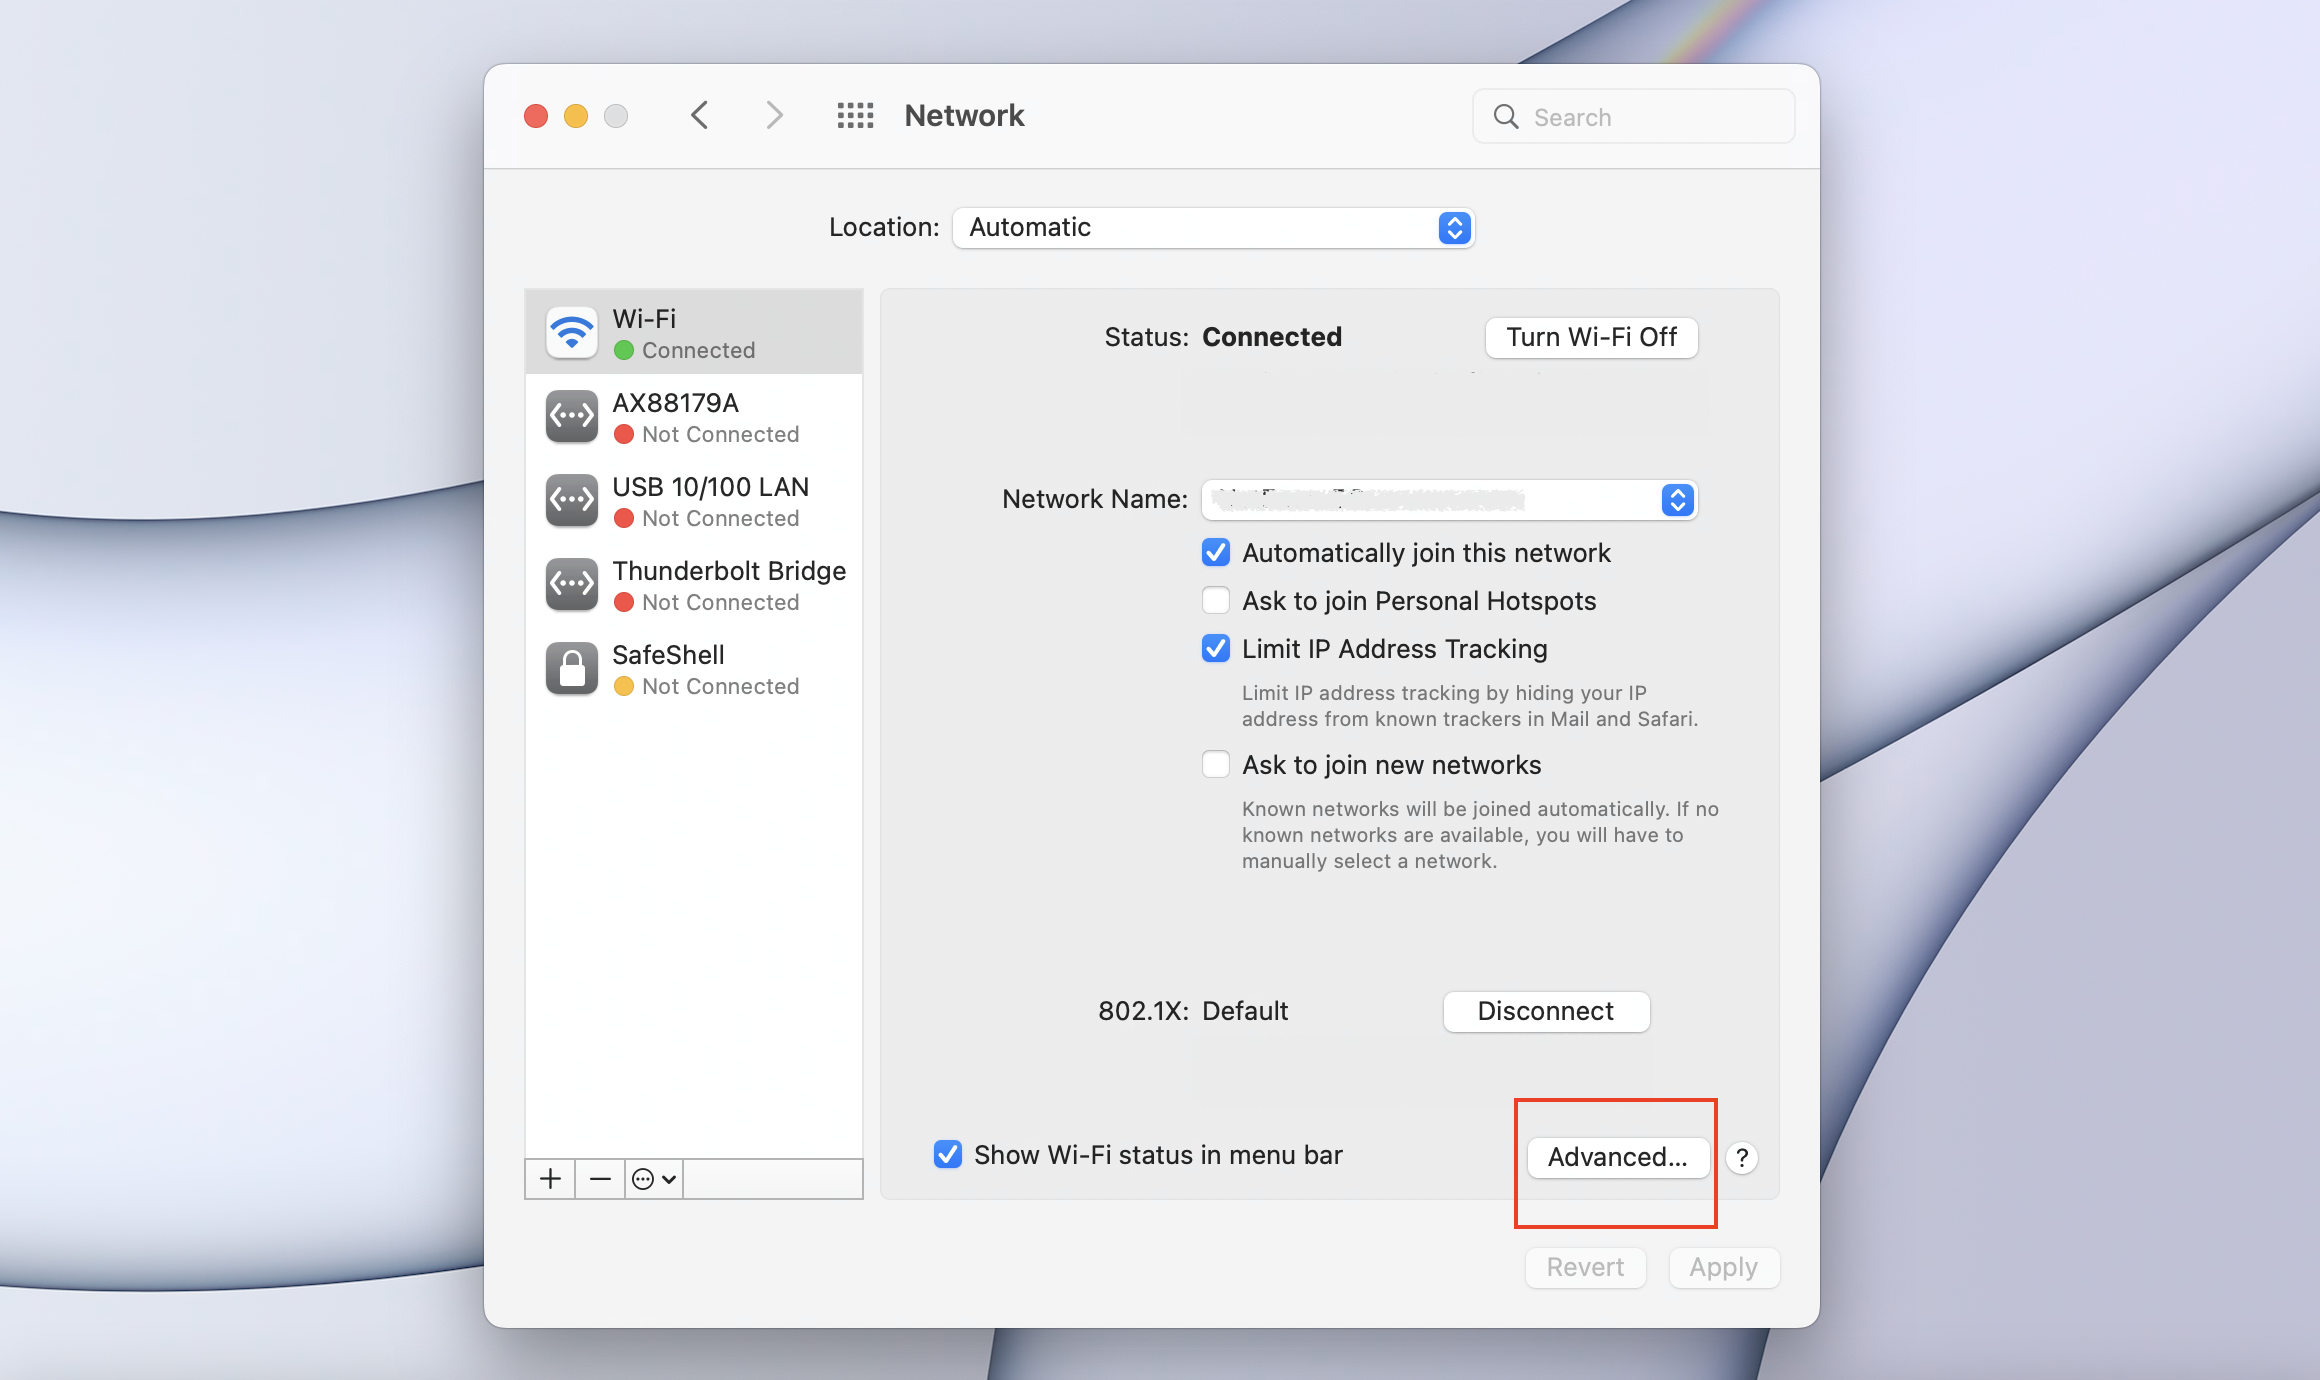Click the Turn Wi-Fi Off button
2320x1380 pixels.
[x=1590, y=337]
